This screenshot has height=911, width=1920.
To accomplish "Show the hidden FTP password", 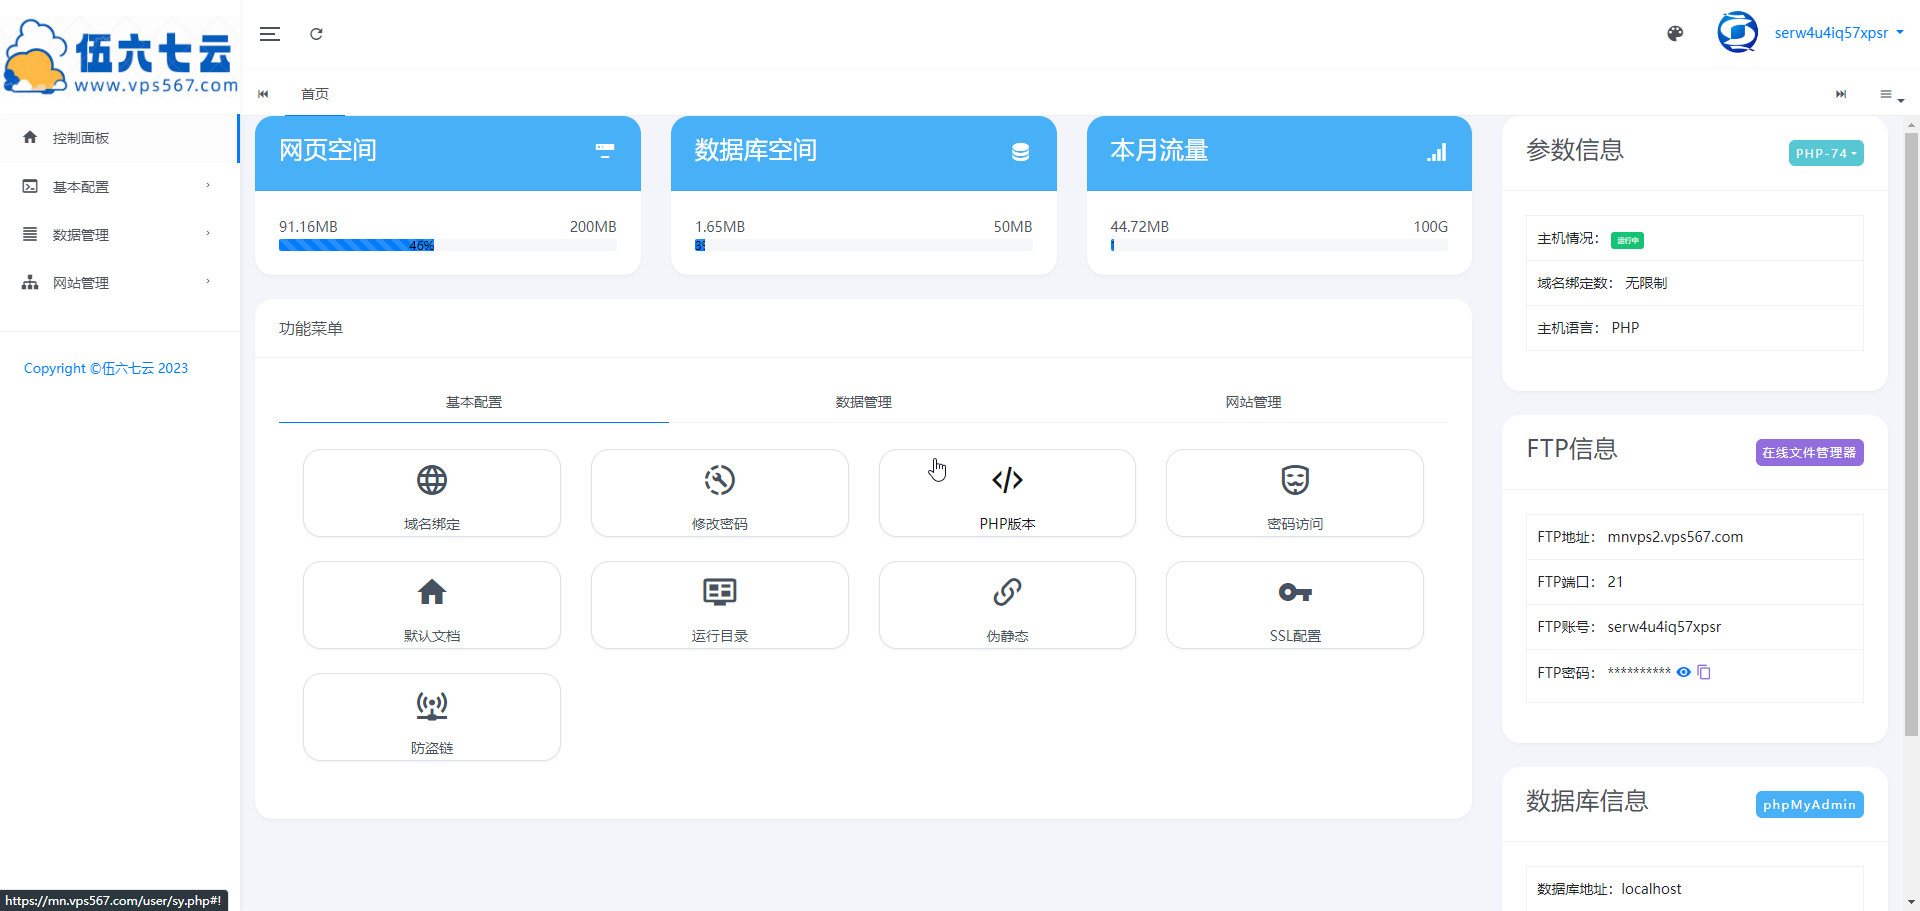I will [x=1684, y=672].
